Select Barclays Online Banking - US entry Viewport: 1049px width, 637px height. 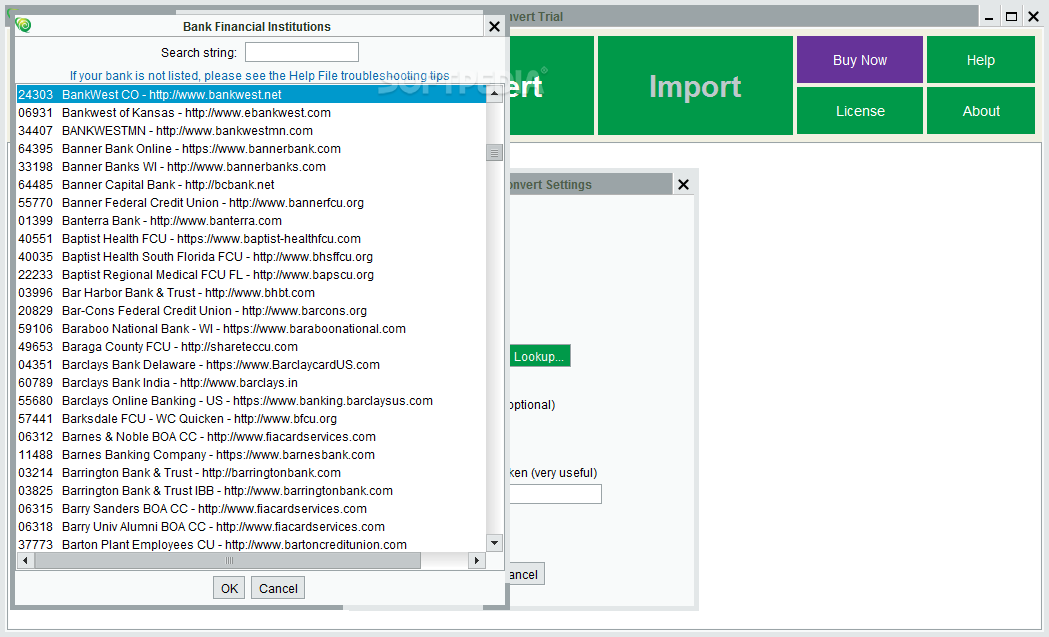point(252,401)
